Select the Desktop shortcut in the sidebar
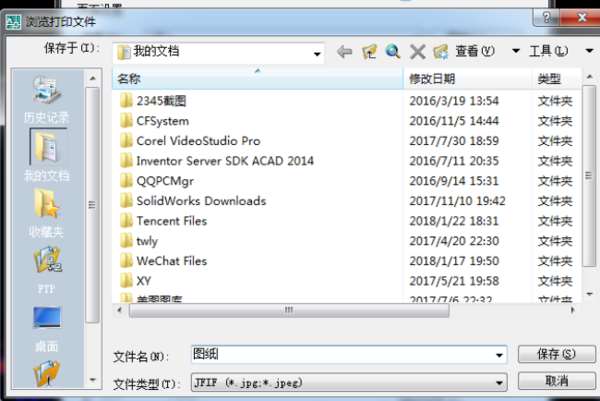This screenshot has height=401, width=600. pyautogui.click(x=47, y=328)
